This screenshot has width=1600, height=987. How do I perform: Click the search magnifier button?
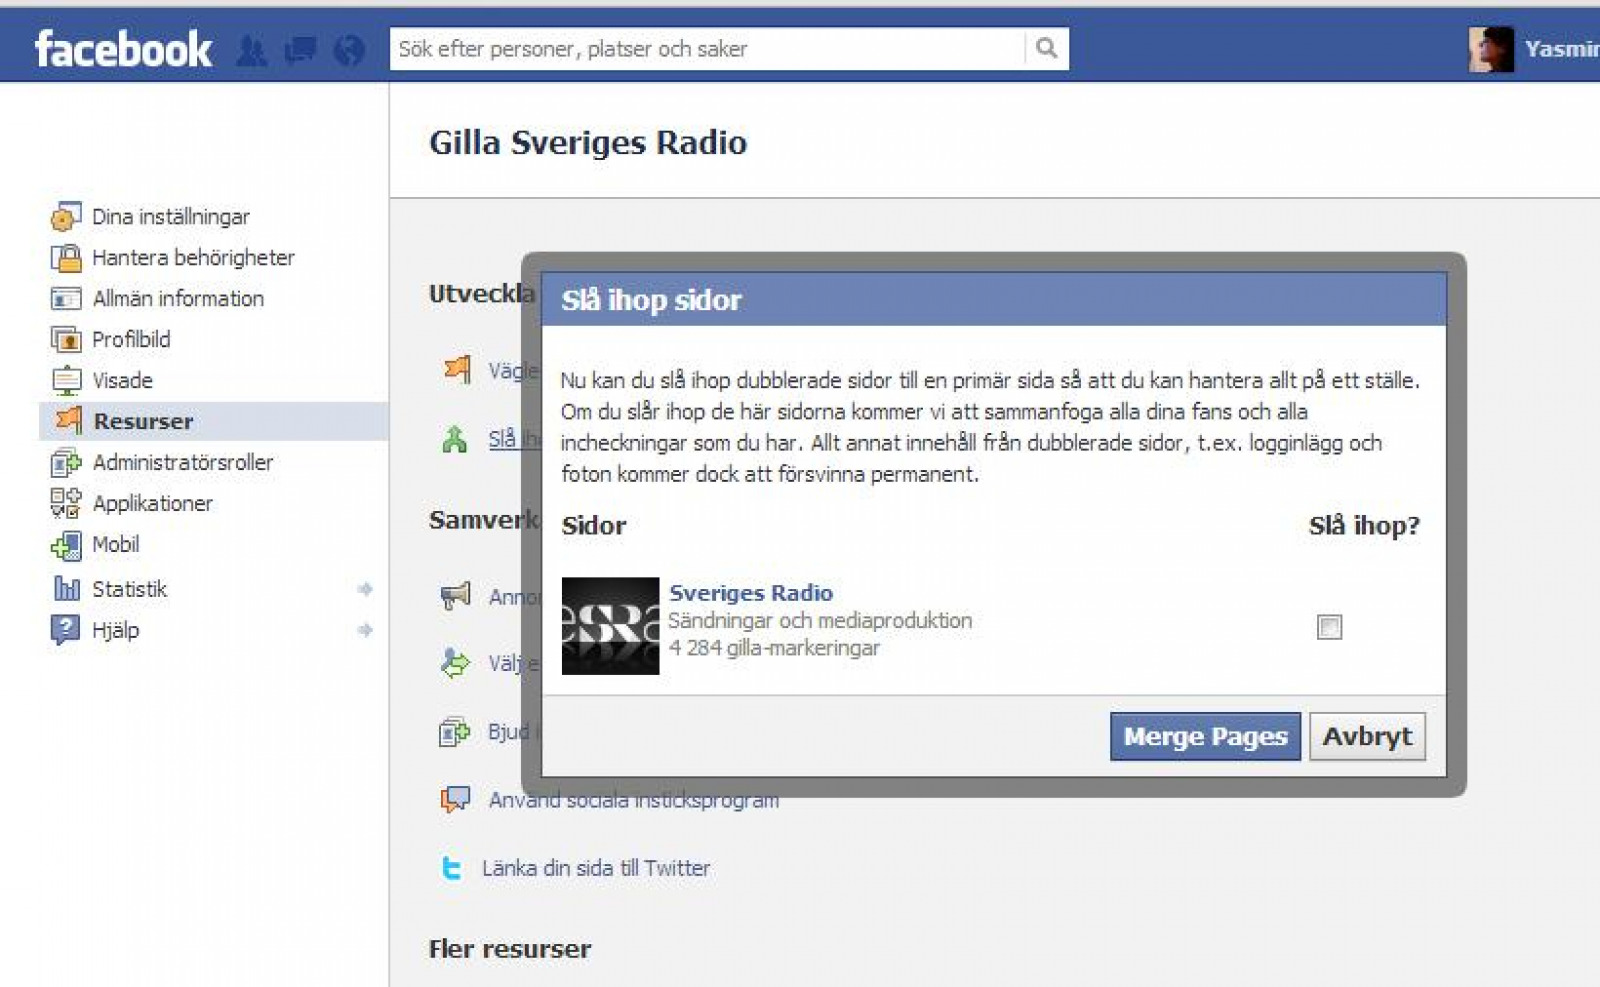coord(1046,48)
